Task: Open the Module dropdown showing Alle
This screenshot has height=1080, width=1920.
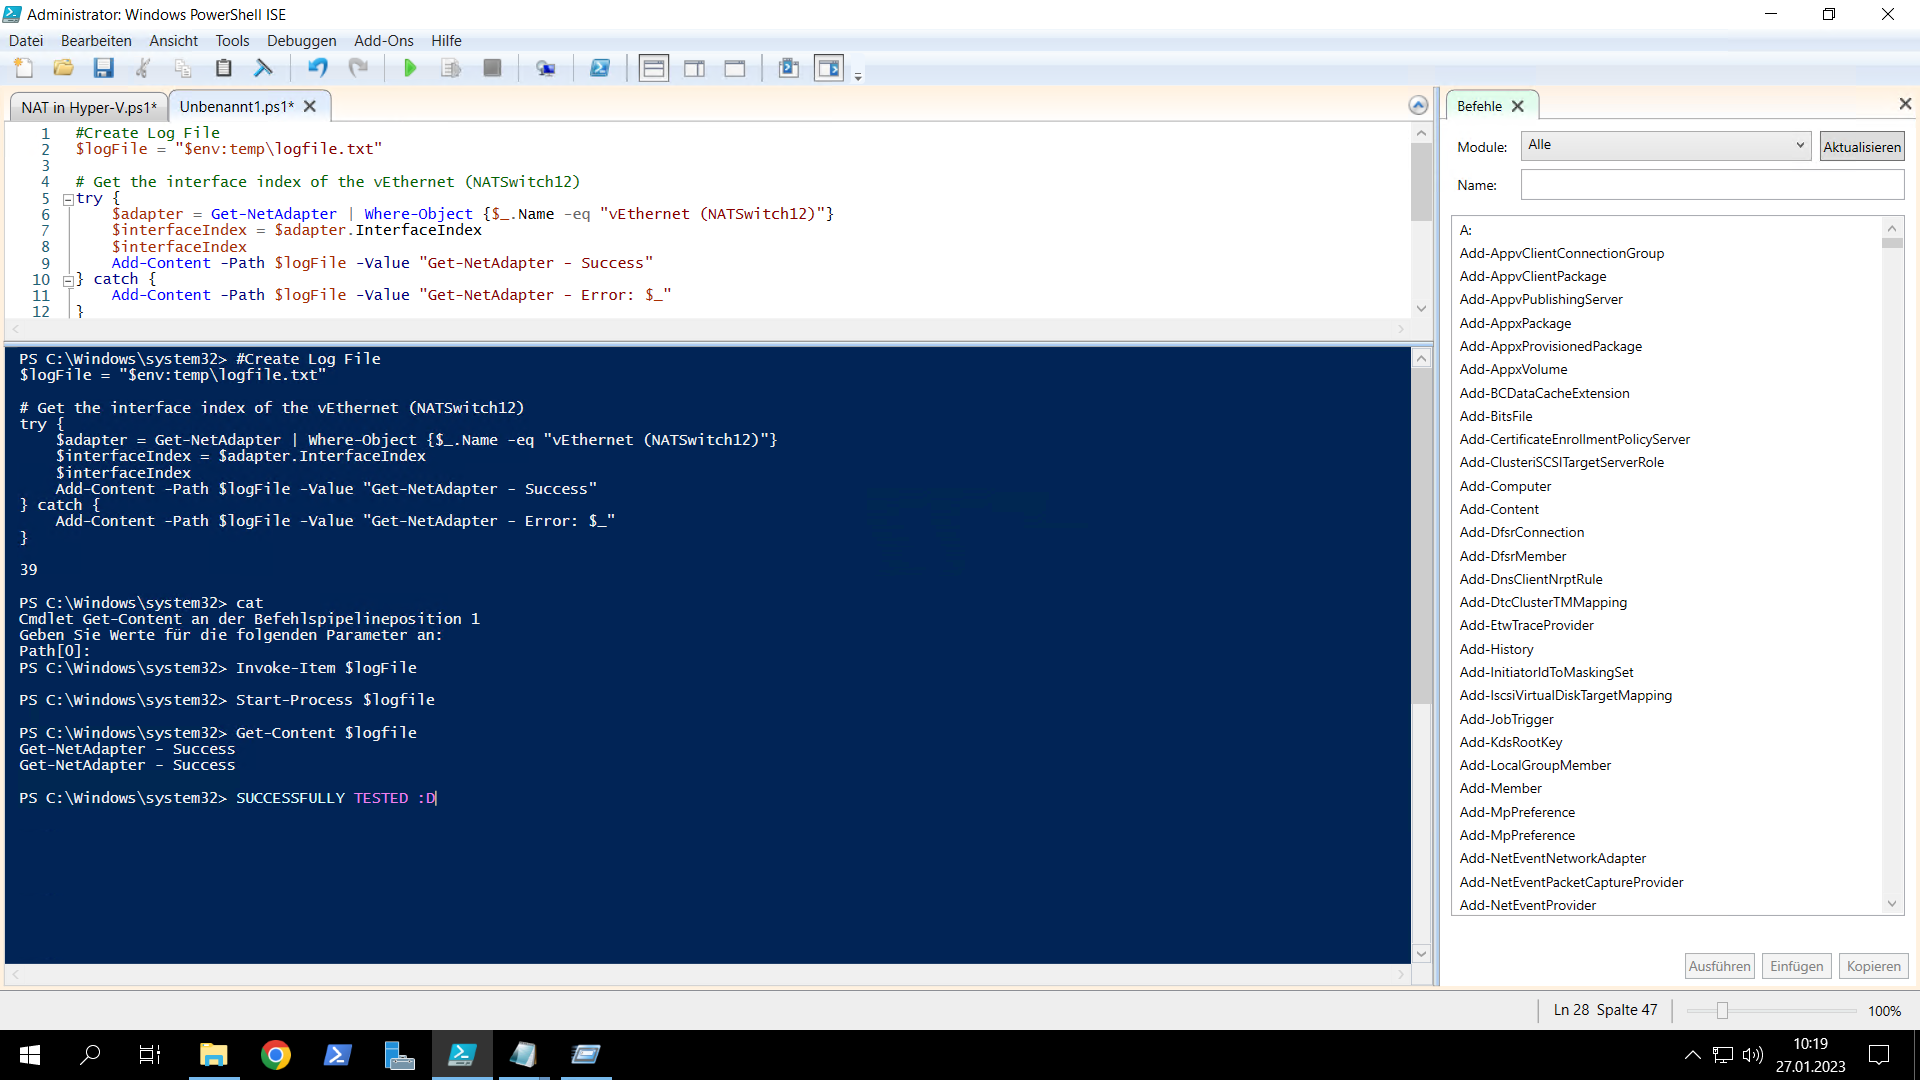Action: coord(1666,146)
